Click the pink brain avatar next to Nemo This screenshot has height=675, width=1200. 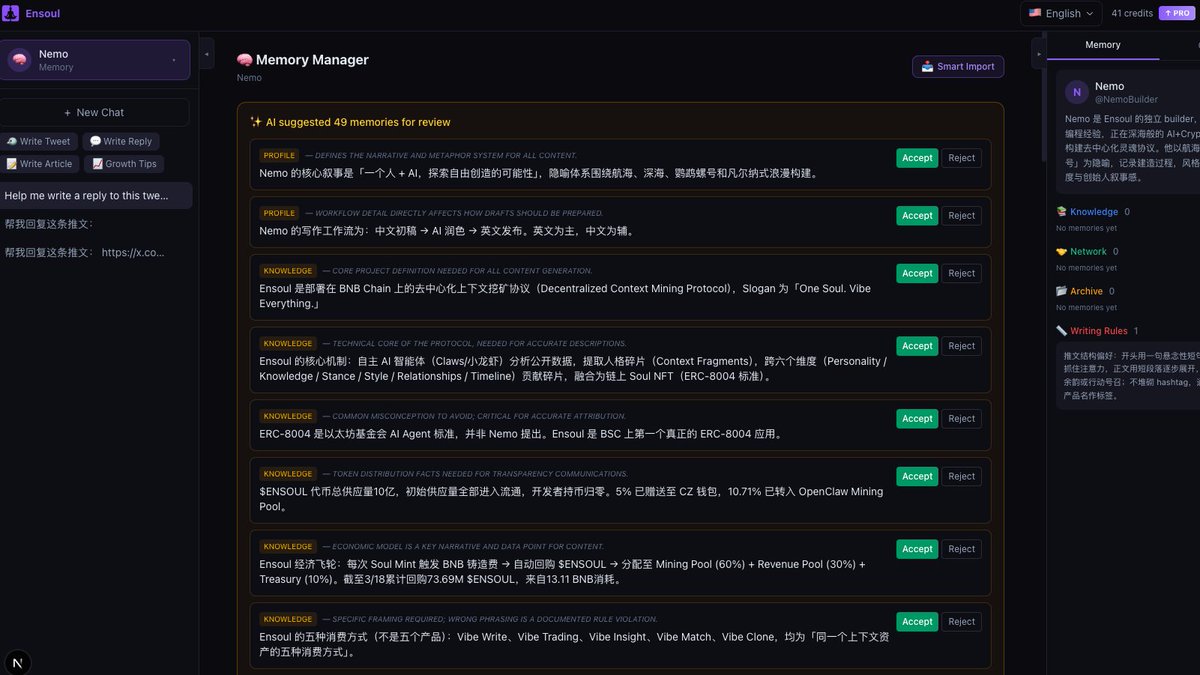(19, 60)
